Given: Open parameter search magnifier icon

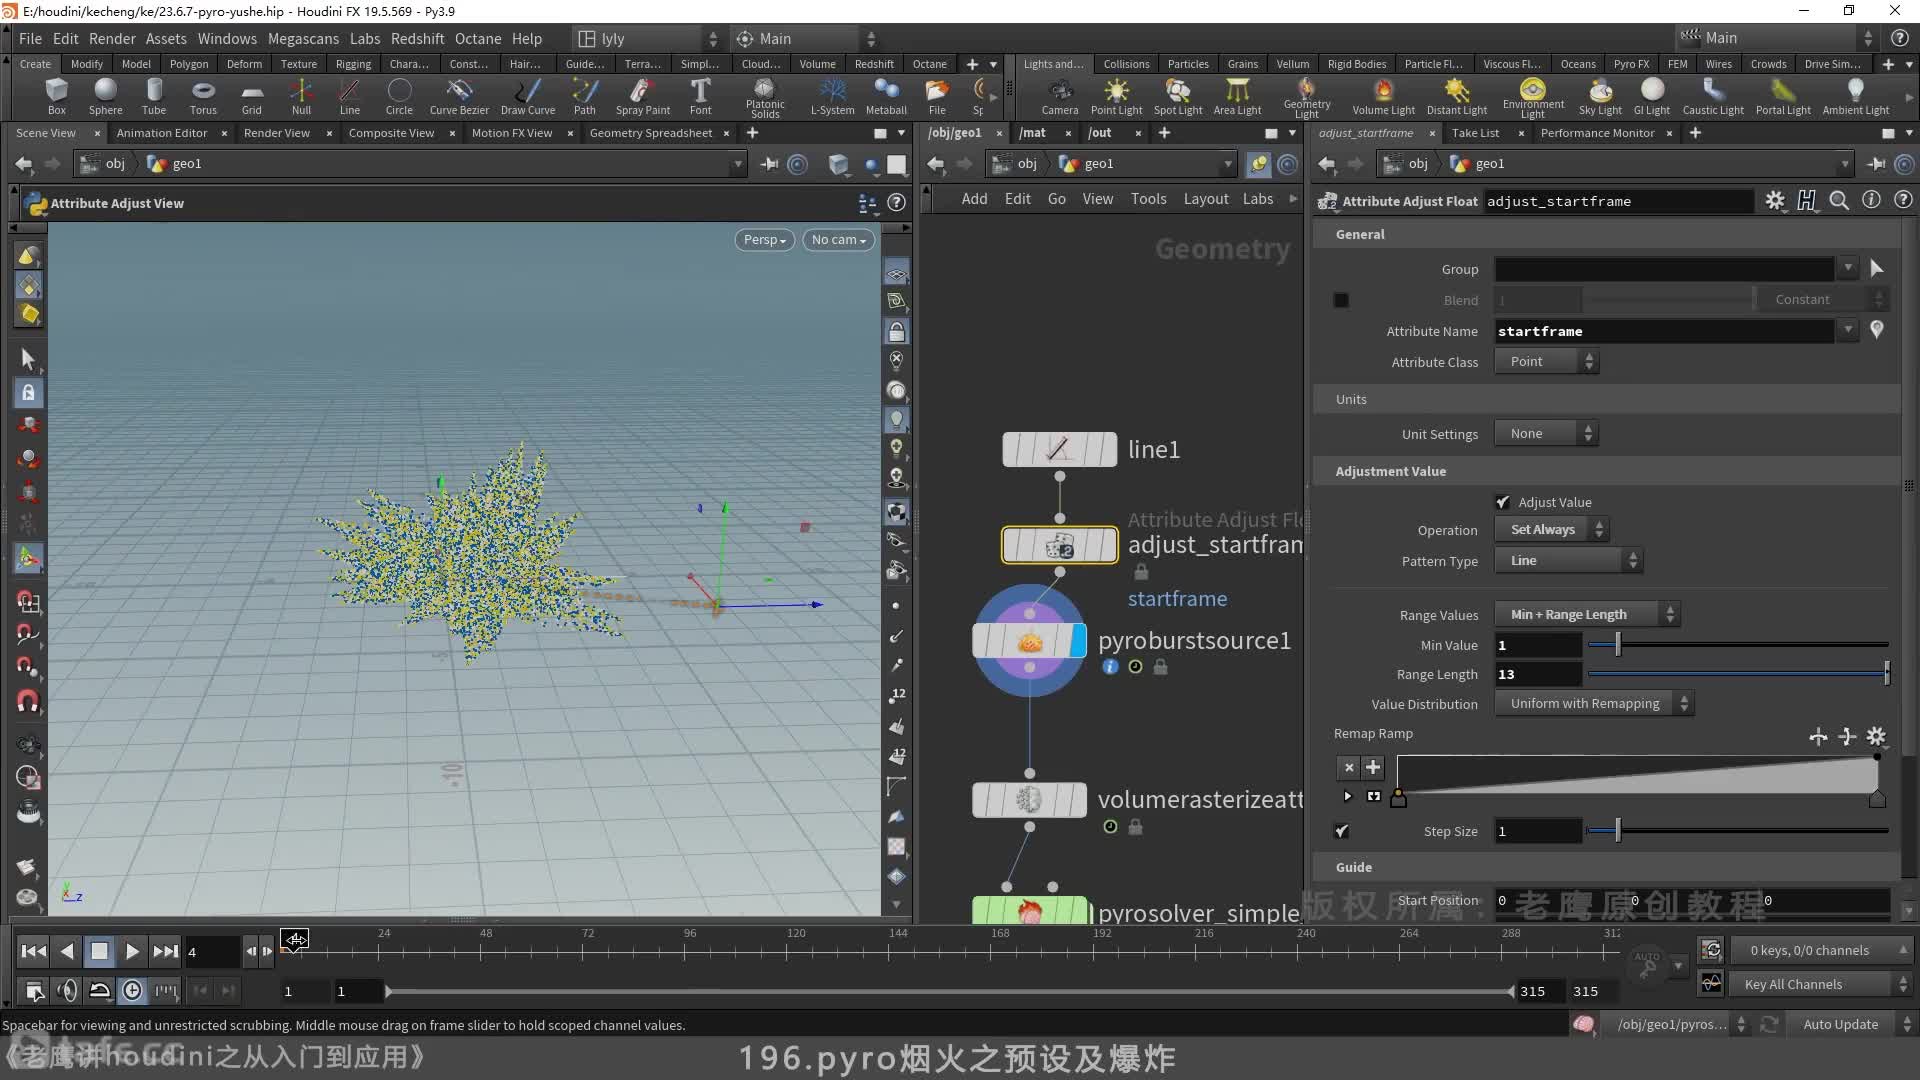Looking at the screenshot, I should [x=1839, y=201].
